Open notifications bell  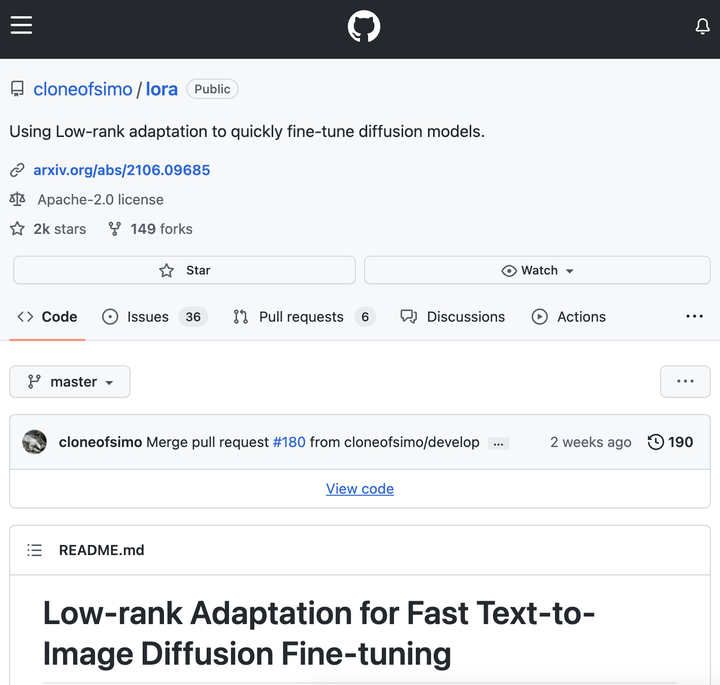(x=702, y=27)
